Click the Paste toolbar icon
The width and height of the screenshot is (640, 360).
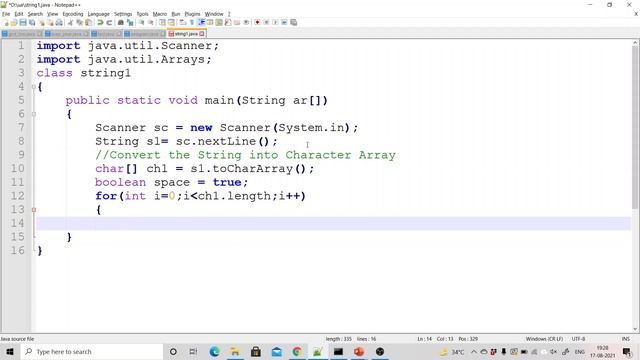point(88,22)
